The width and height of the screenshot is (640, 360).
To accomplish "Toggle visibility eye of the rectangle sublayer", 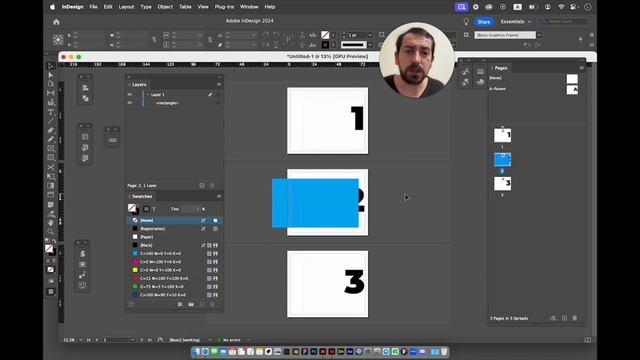I will click(x=130, y=103).
